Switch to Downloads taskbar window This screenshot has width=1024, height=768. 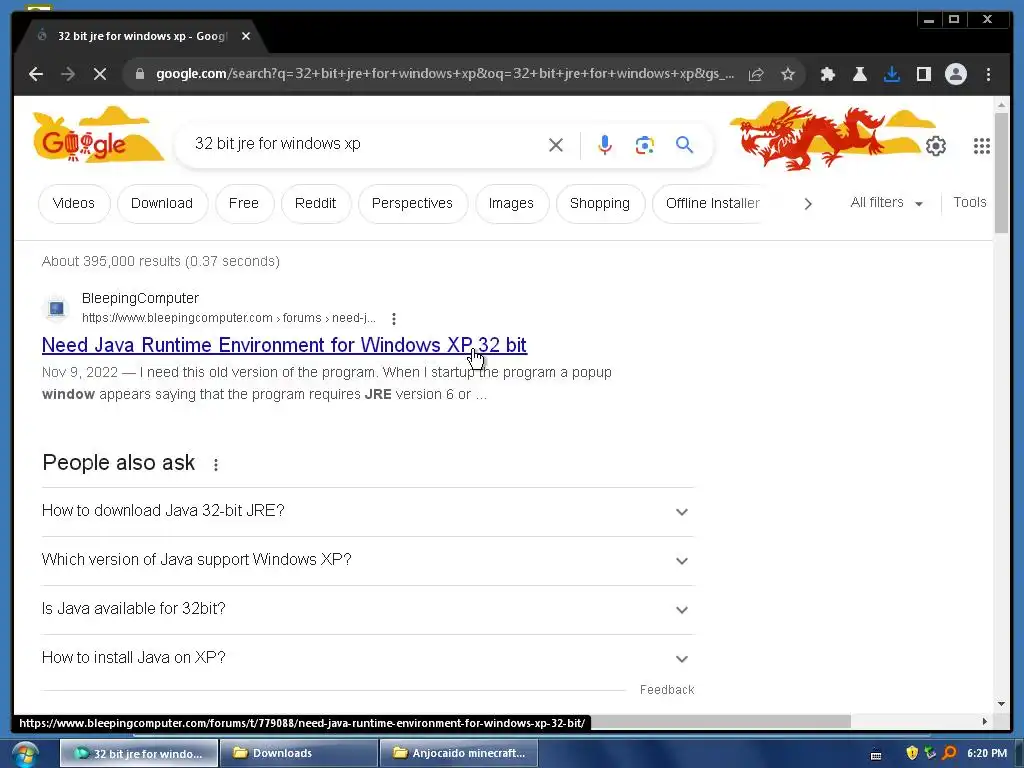(299, 754)
